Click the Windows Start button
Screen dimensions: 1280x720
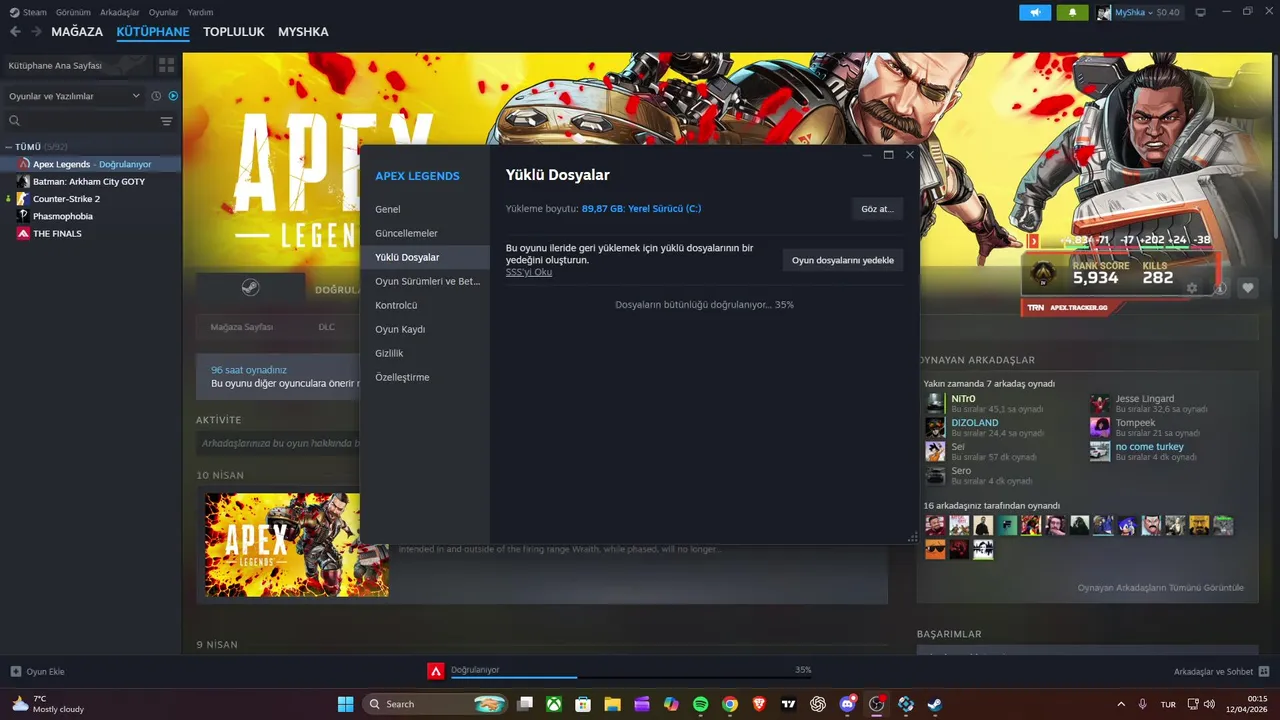point(345,704)
